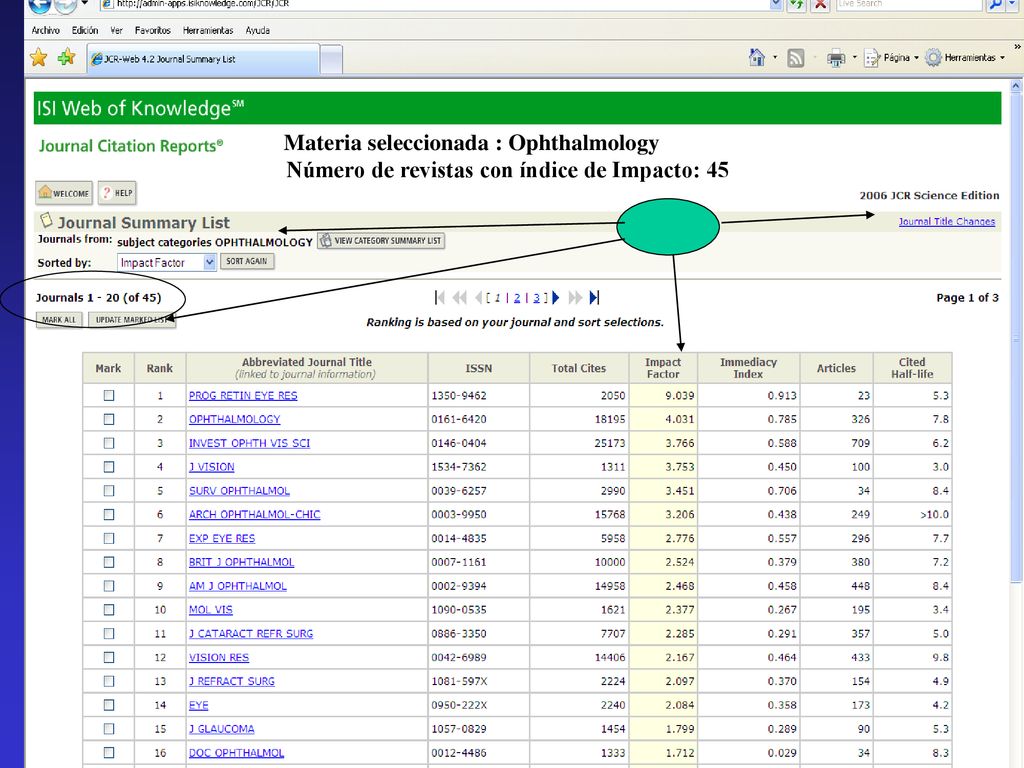Expand the command bar overflow chevron
1024x768 pixels.
point(1017,47)
